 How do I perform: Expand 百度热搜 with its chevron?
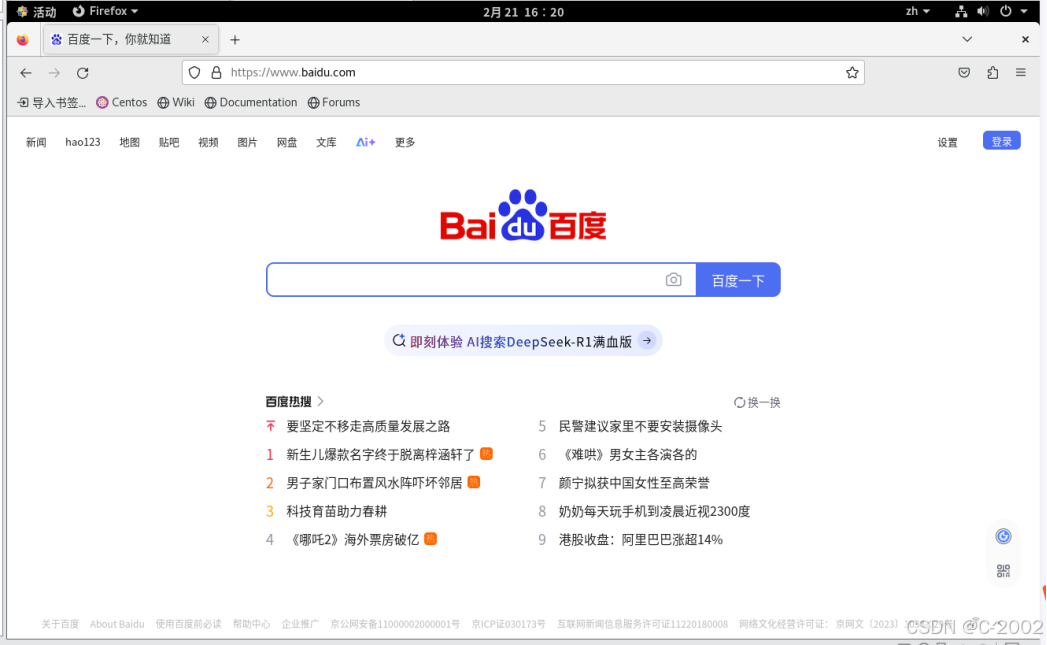(321, 401)
